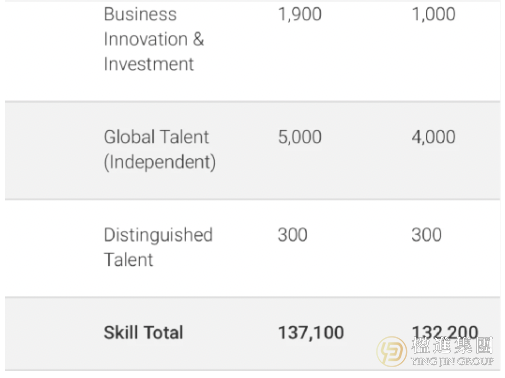505x378 pixels.
Task: Click the 137,100 Skill Total figure
Action: (311, 333)
